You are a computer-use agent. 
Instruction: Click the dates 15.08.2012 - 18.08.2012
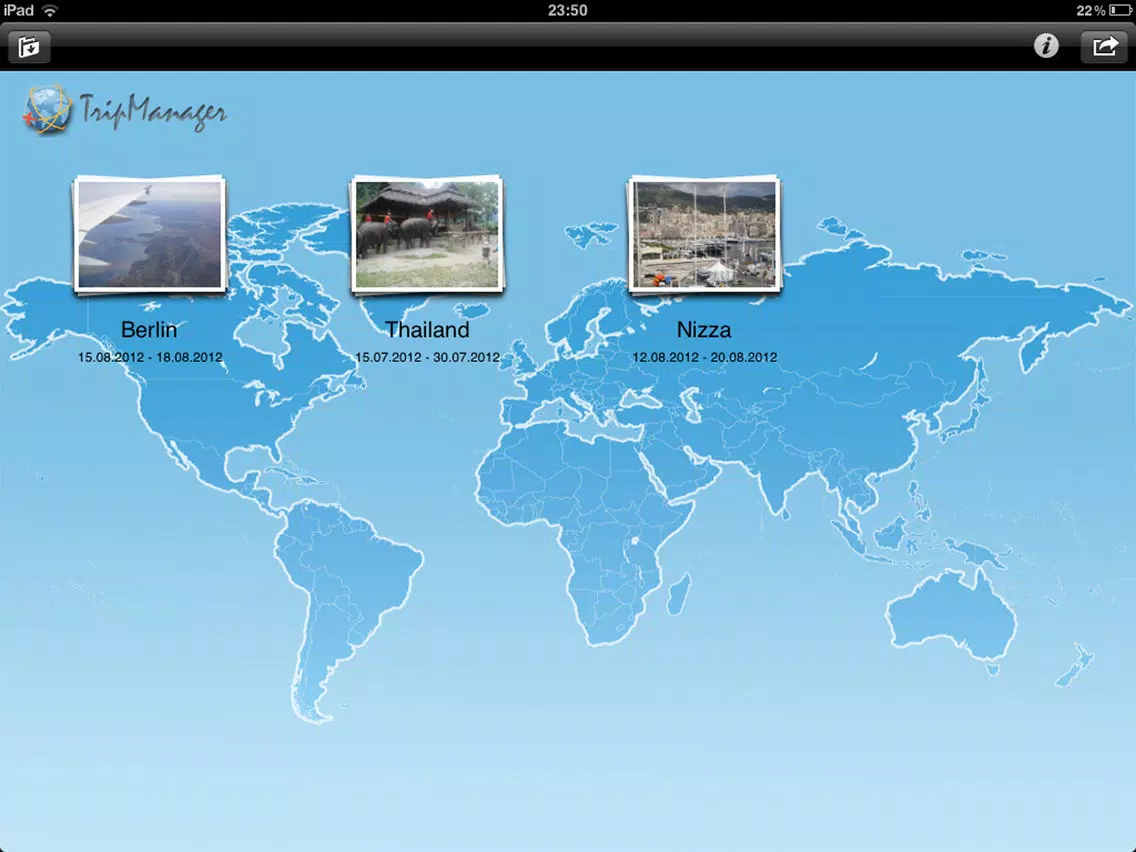pos(150,357)
